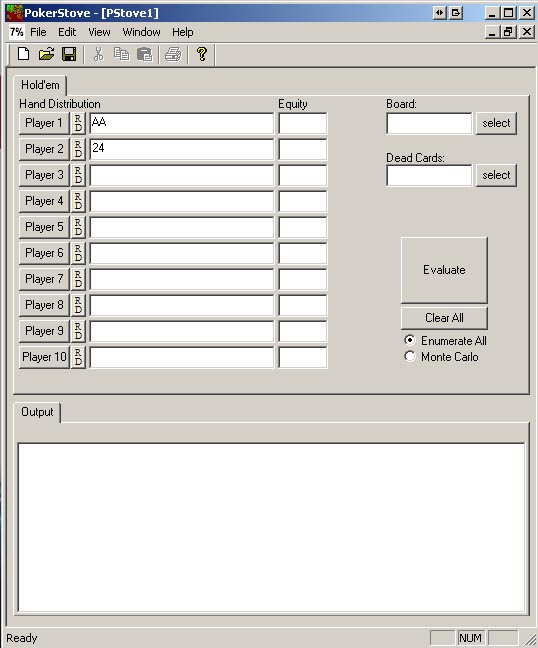Click the Paste clipboard icon
The height and width of the screenshot is (648, 538).
[144, 54]
